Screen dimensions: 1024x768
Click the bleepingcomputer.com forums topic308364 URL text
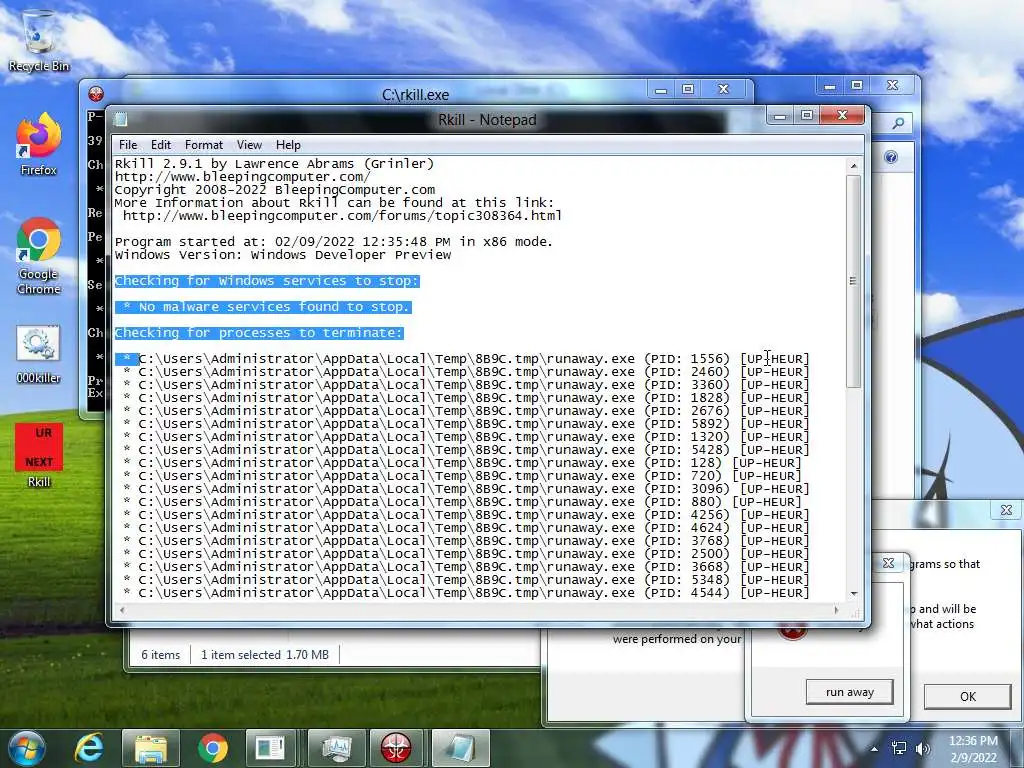pos(342,216)
